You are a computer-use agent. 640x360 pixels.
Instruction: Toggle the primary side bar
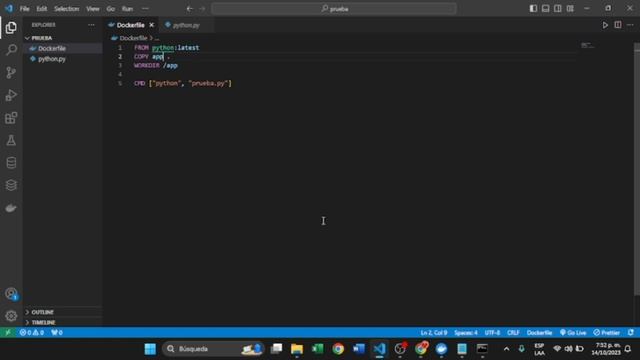(x=533, y=9)
